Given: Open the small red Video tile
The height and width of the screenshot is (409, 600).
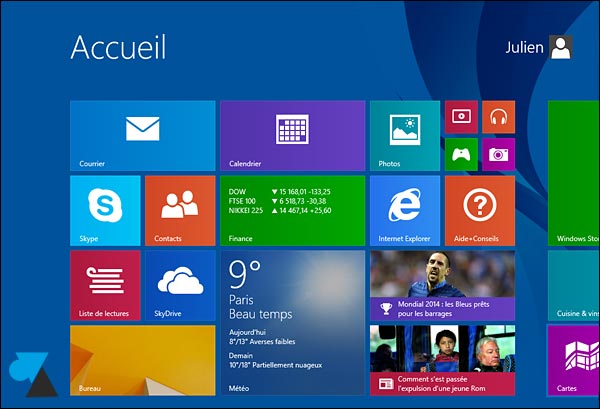Looking at the screenshot, I should (x=461, y=117).
